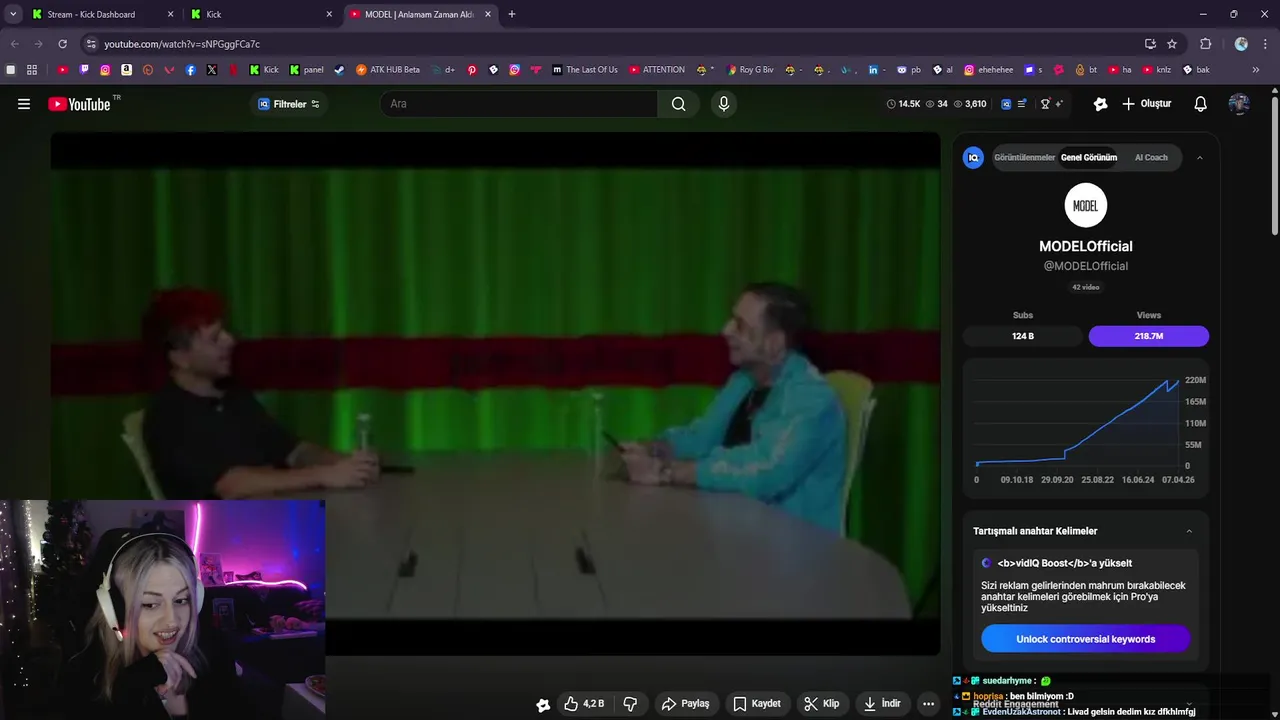Close the MODEL YouTube browser tab
Viewport: 1280px width, 720px height.
click(x=488, y=14)
